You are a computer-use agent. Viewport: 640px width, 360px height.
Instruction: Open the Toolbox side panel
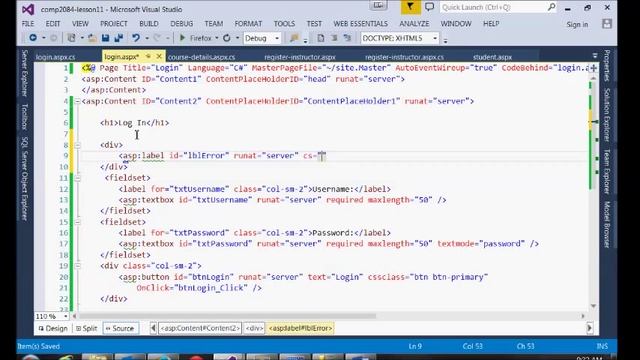click(25, 117)
